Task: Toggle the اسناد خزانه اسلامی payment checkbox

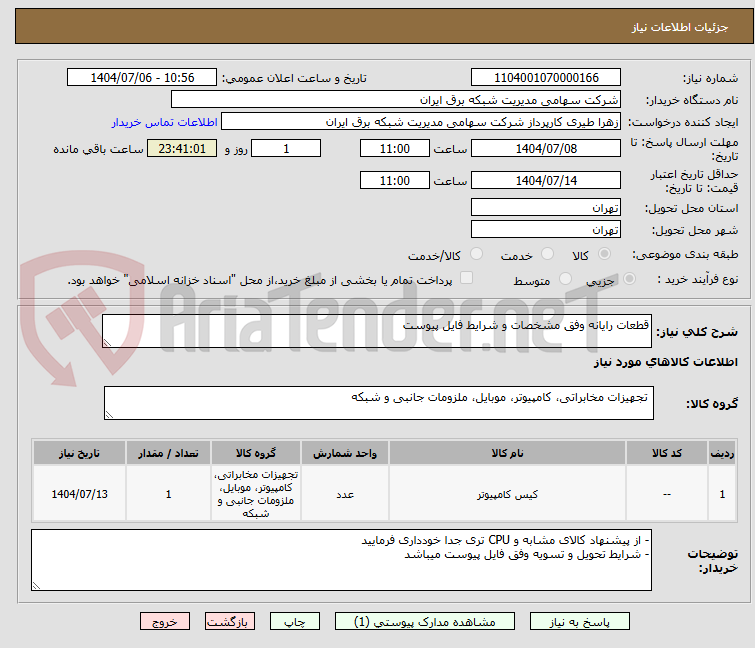Action: (467, 278)
